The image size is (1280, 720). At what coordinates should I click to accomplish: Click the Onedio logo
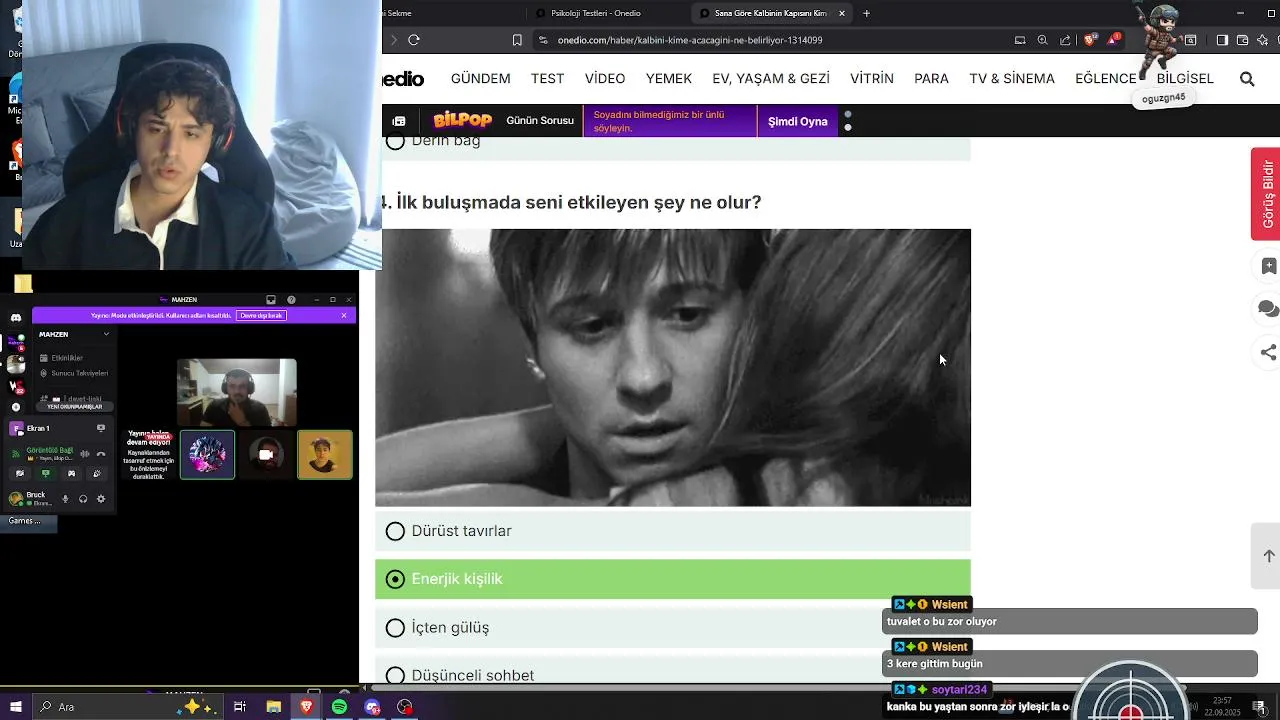pyautogui.click(x=403, y=79)
